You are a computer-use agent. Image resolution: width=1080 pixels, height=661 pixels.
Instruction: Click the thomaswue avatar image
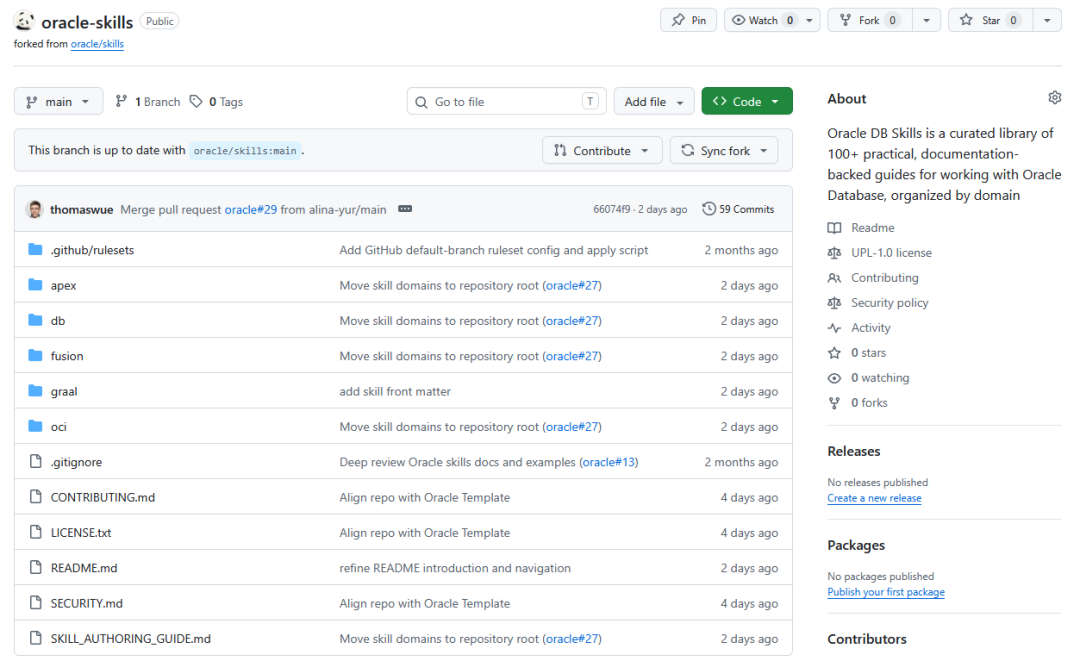(34, 209)
